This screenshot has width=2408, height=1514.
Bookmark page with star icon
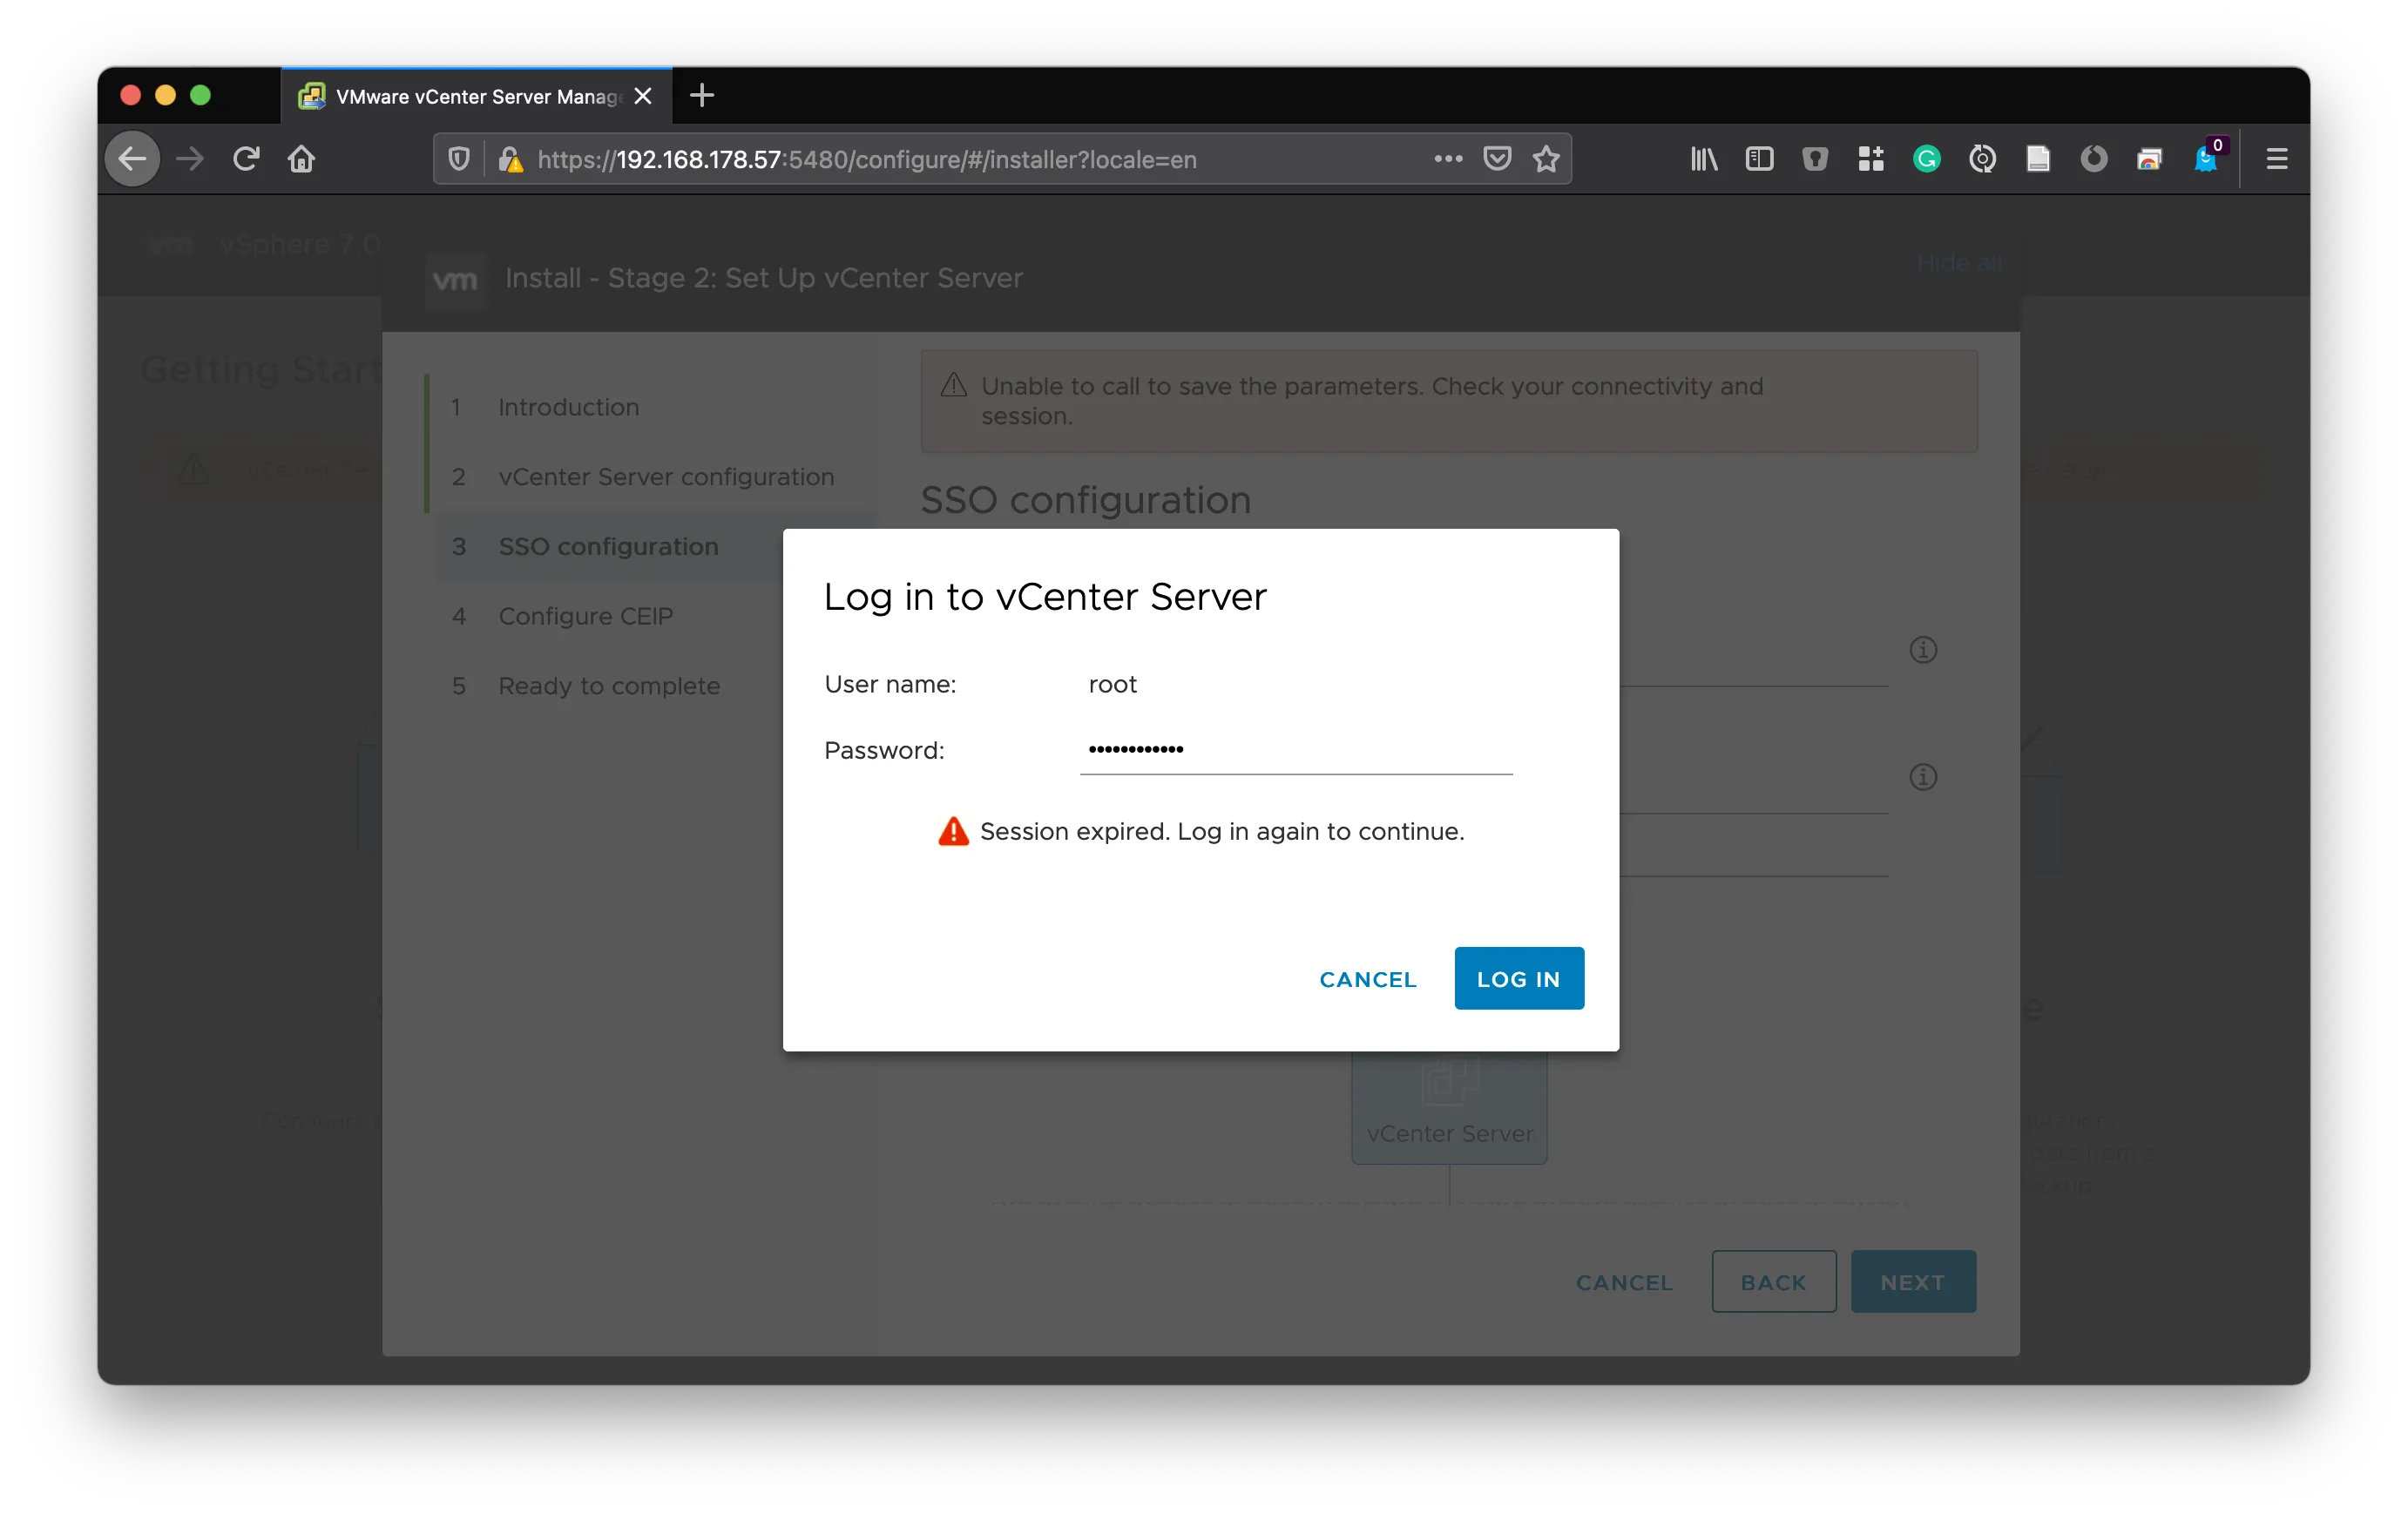(x=1546, y=159)
